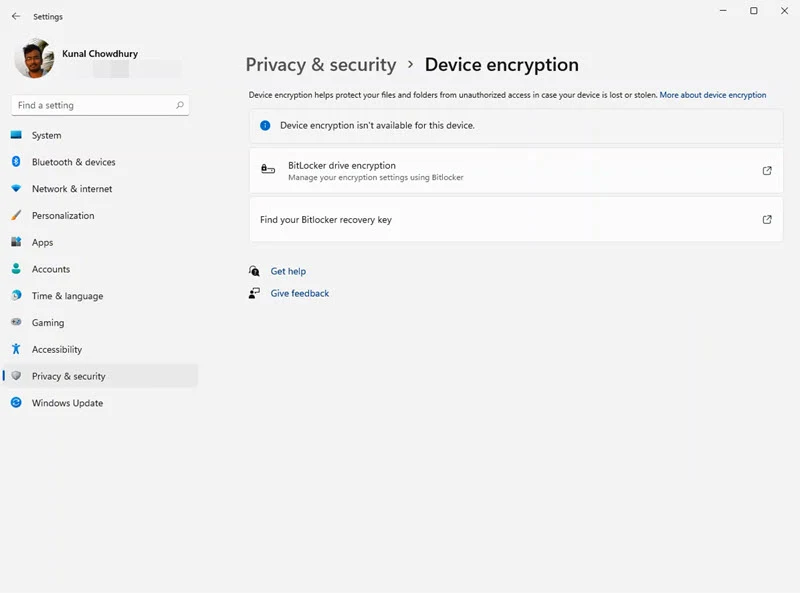Open Windows Update settings
Viewport: 800px width, 593px height.
coord(67,403)
